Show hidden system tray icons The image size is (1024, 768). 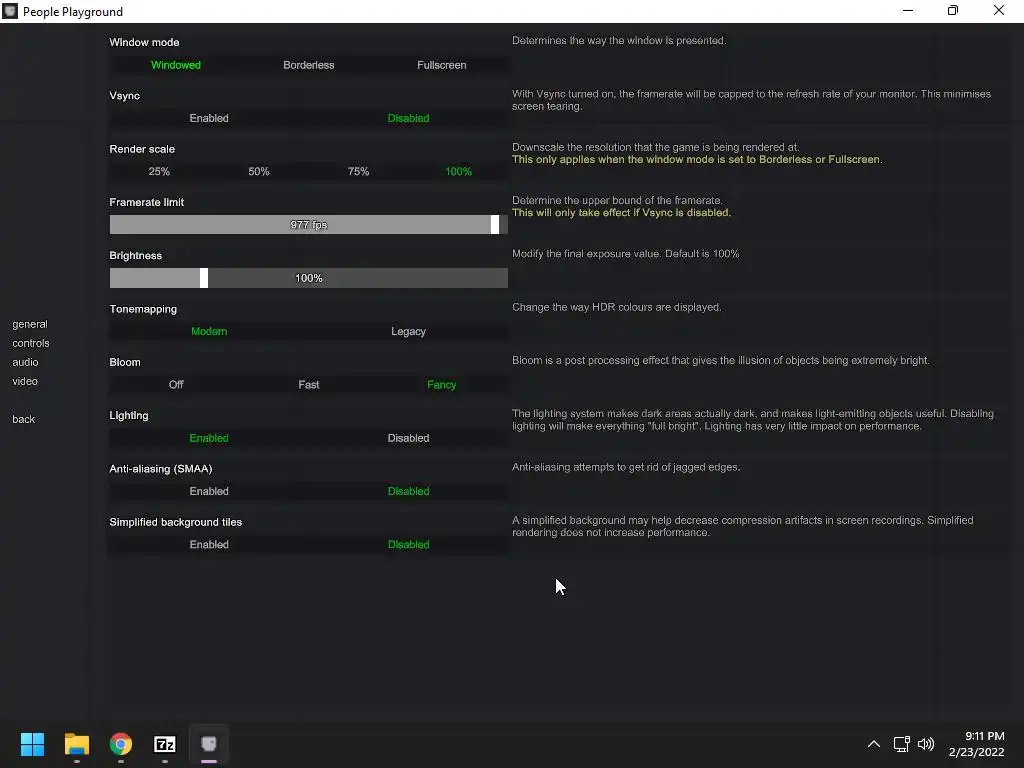[x=874, y=744]
